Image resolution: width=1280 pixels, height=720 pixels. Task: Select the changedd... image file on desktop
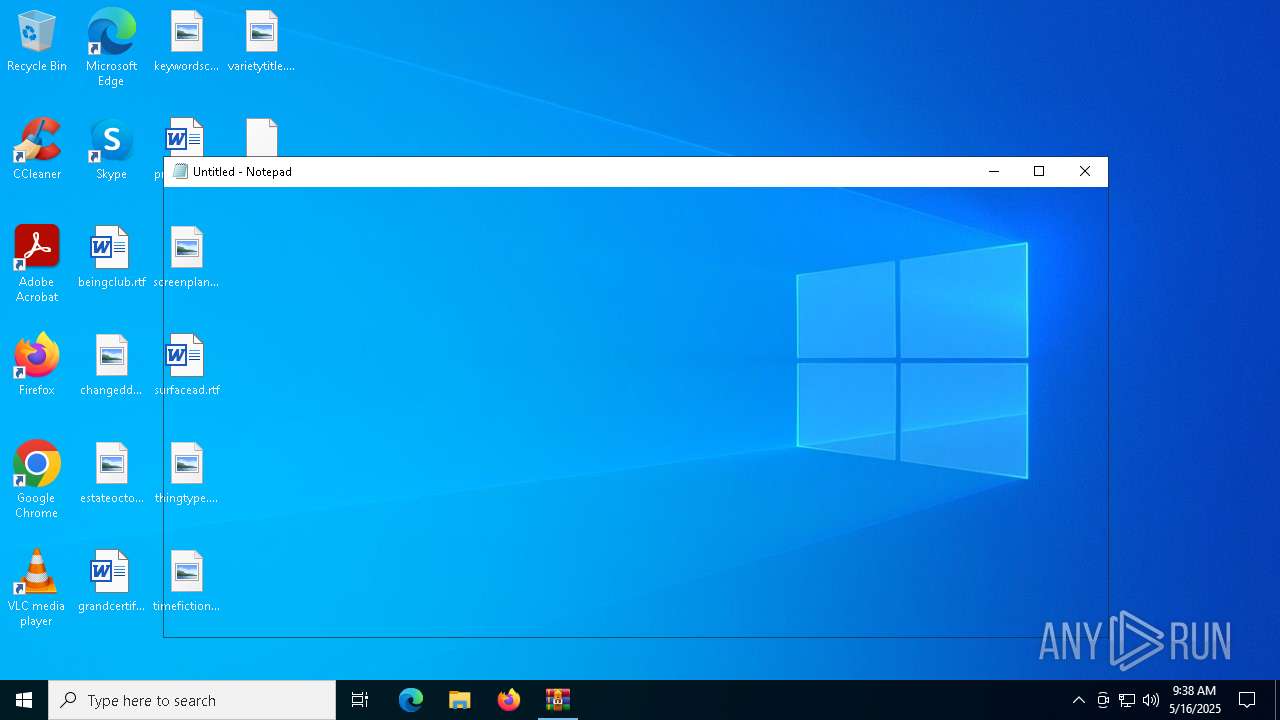tap(111, 366)
